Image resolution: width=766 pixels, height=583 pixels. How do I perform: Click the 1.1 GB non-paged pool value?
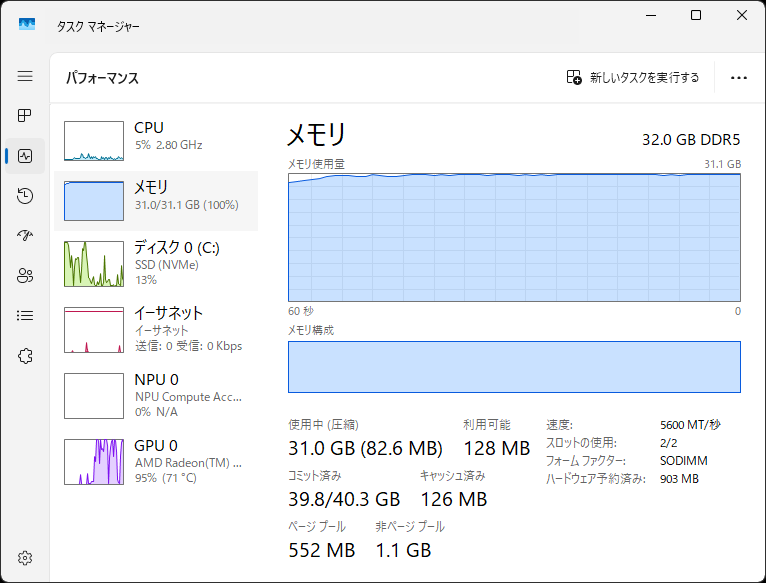403,550
